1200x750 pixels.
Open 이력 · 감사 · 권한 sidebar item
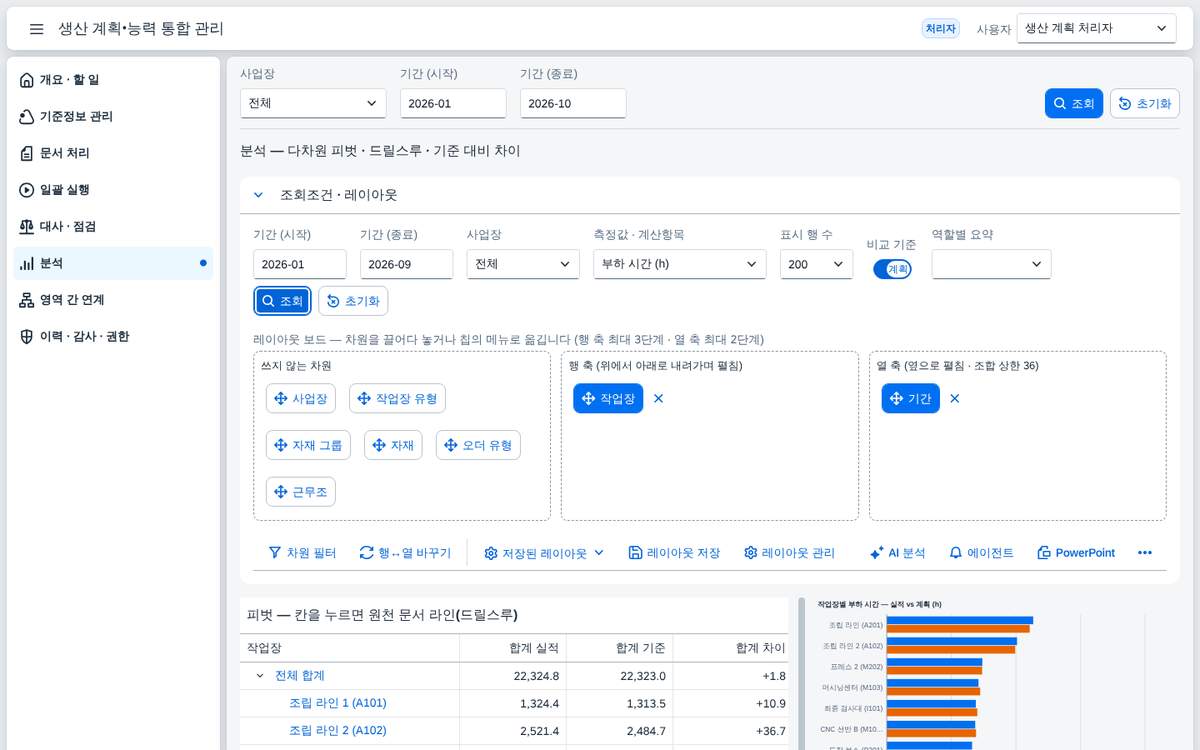coord(113,337)
